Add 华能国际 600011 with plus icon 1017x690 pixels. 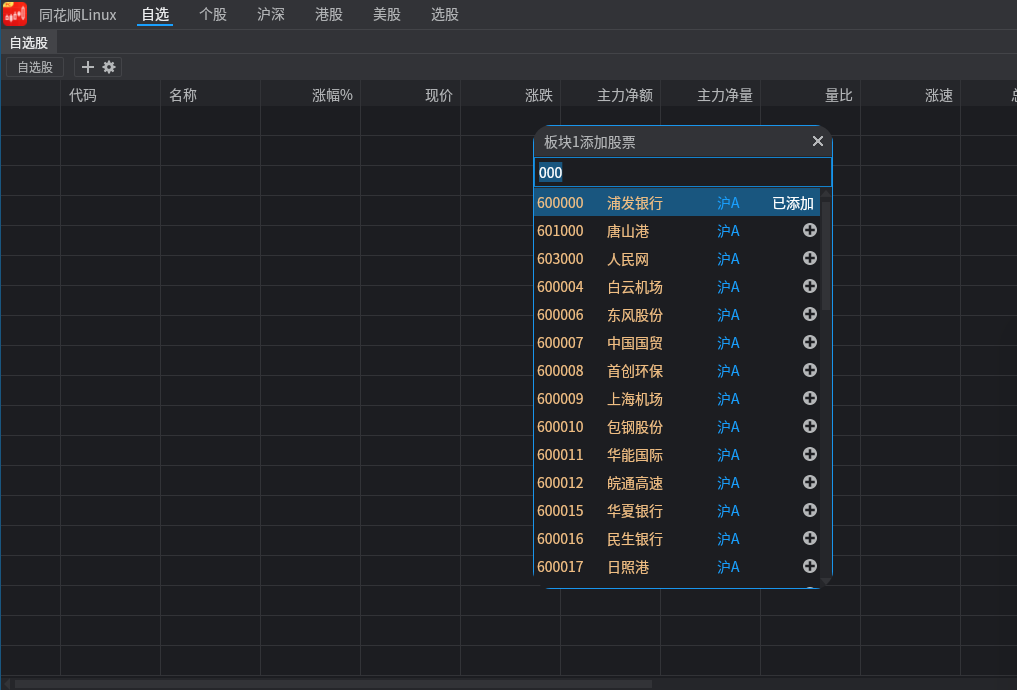809,454
